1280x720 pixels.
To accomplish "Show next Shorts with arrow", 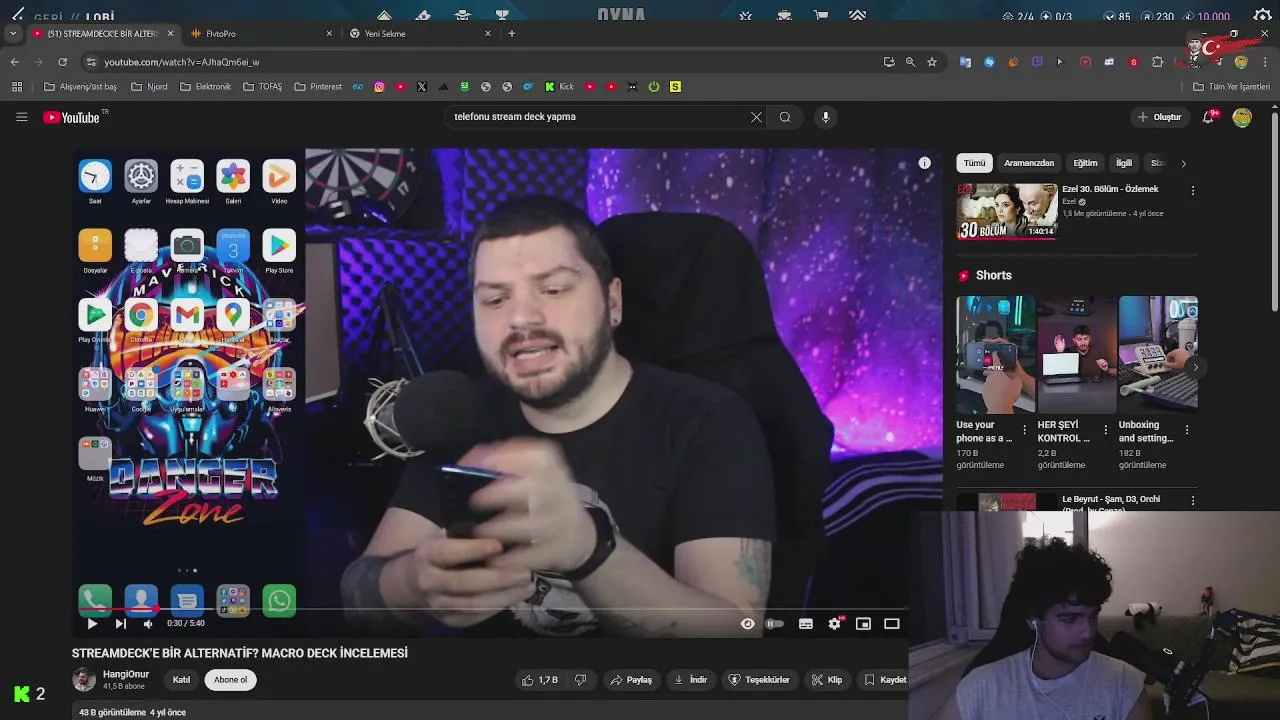I will (x=1195, y=367).
